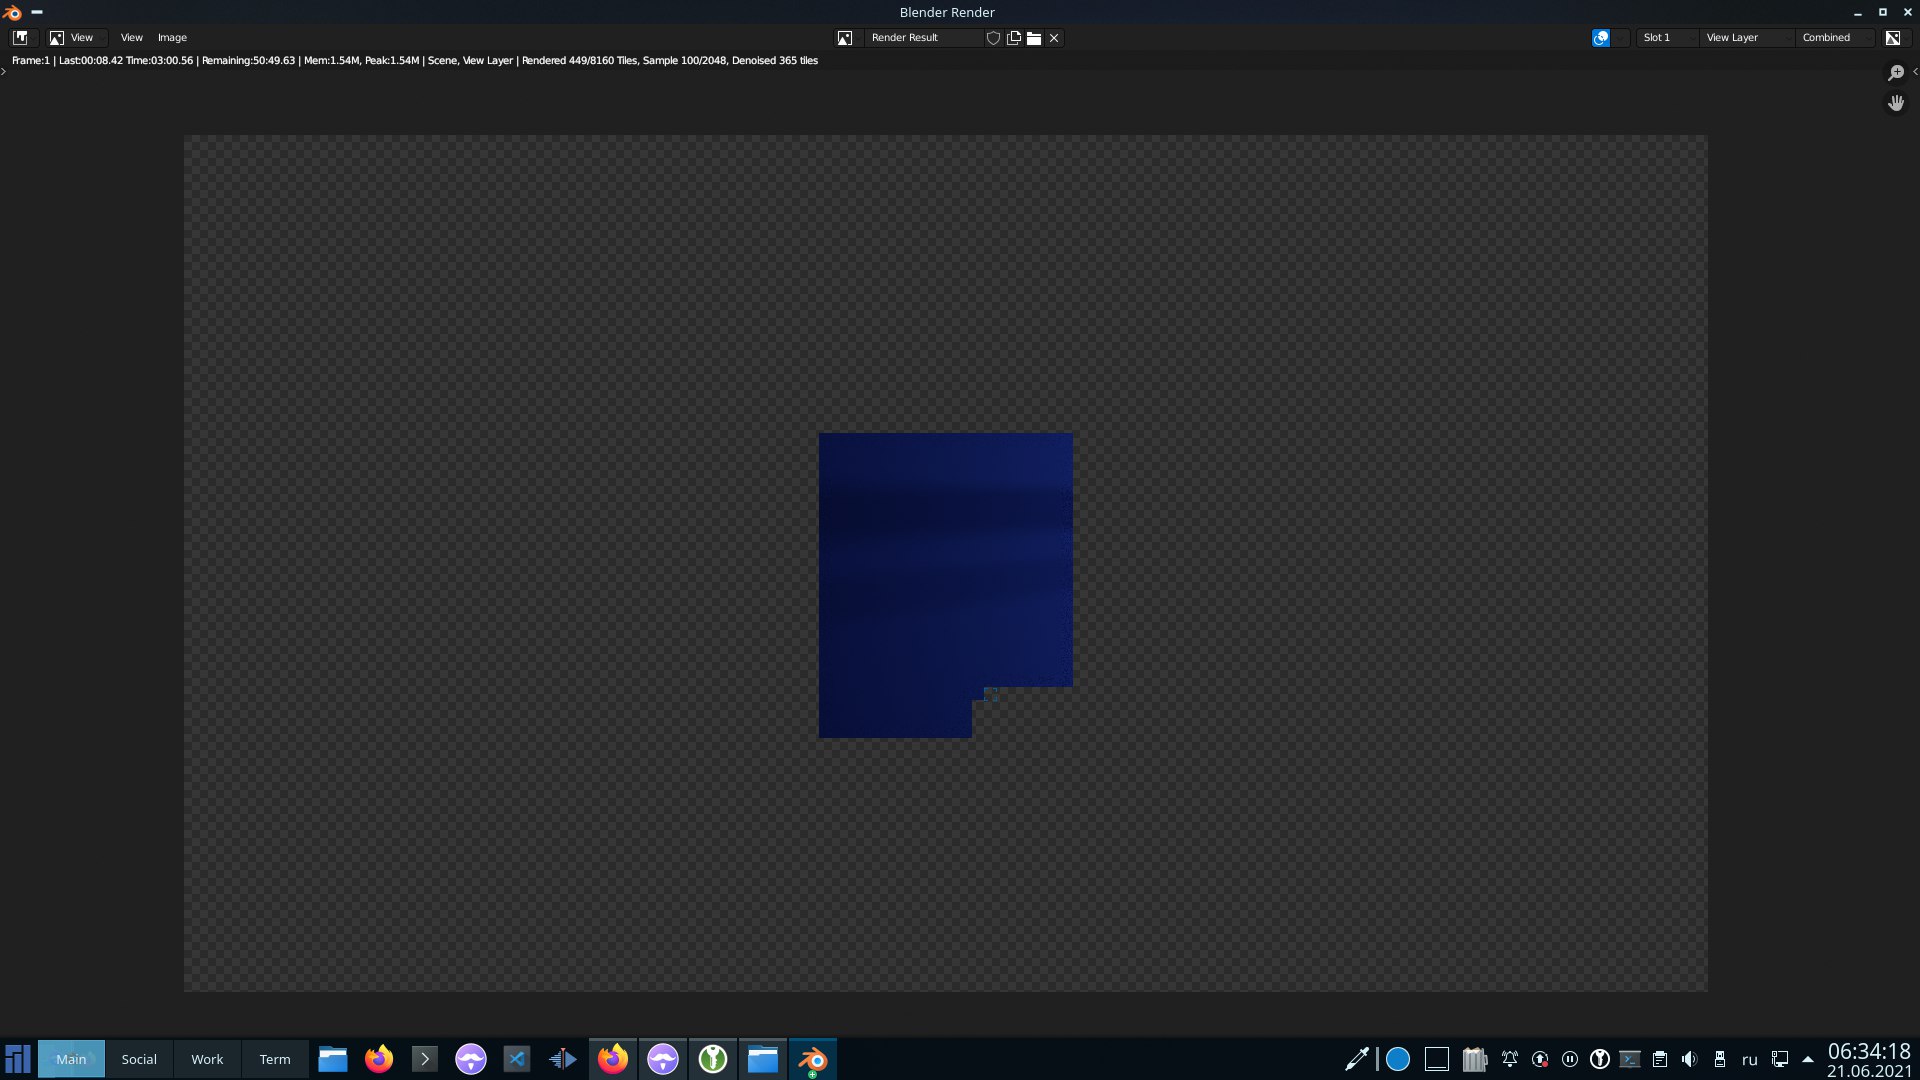The width and height of the screenshot is (1920, 1080).
Task: Expand the gizmo options dropdown arrow
Action: [1620, 37]
